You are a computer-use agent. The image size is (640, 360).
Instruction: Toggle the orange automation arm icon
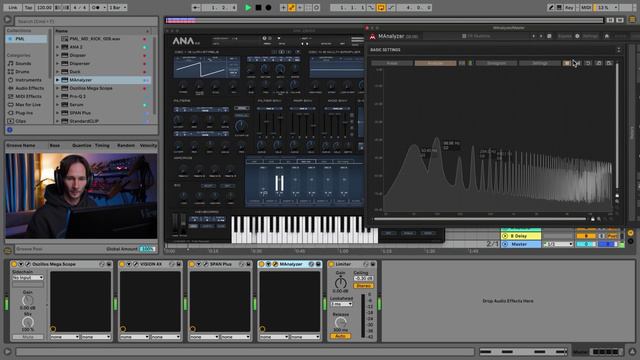pos(292,7)
